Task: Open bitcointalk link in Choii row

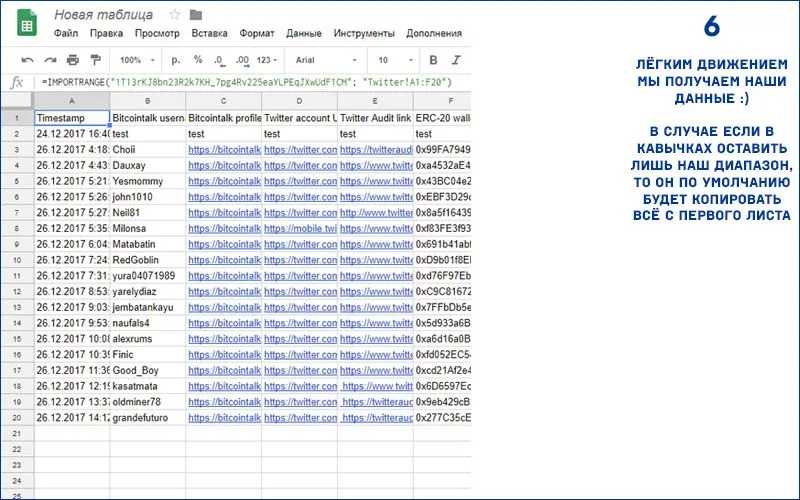Action: pos(224,149)
